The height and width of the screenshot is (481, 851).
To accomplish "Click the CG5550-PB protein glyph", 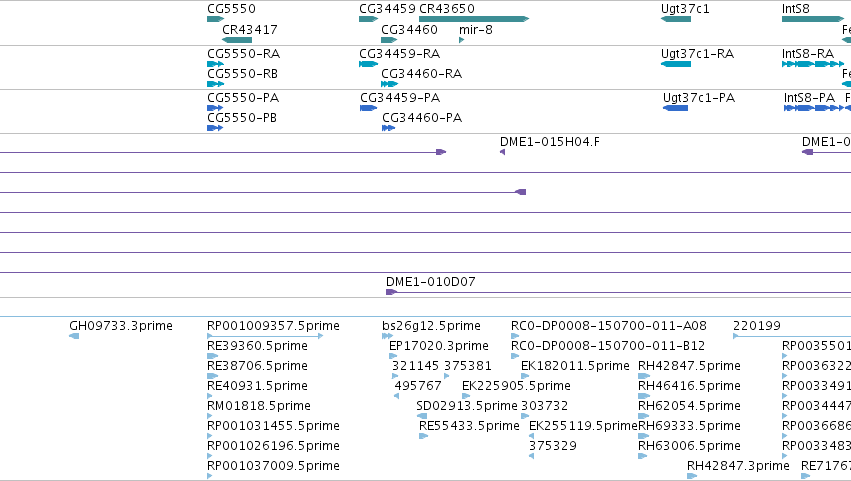I will [215, 129].
